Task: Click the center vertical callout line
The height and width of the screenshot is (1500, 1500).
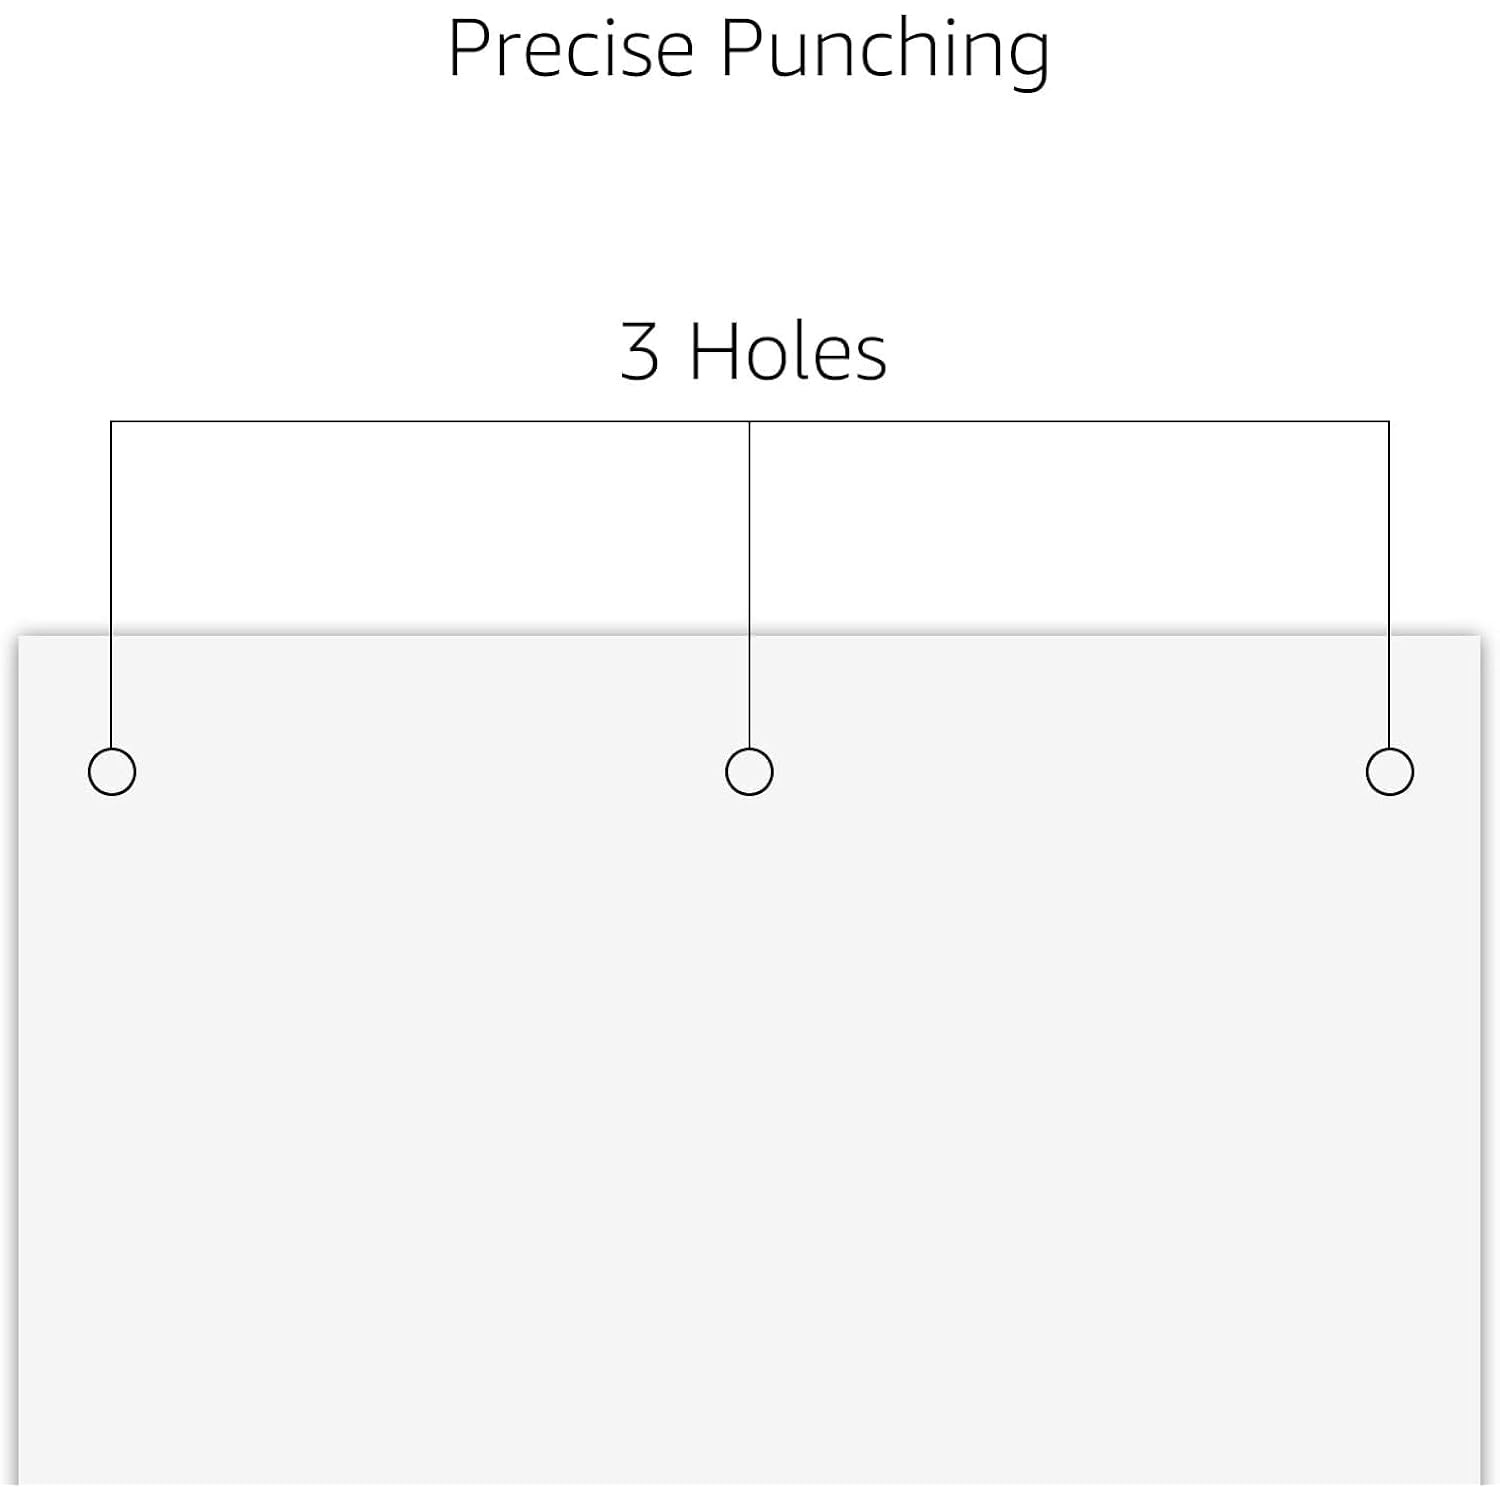Action: [749, 584]
